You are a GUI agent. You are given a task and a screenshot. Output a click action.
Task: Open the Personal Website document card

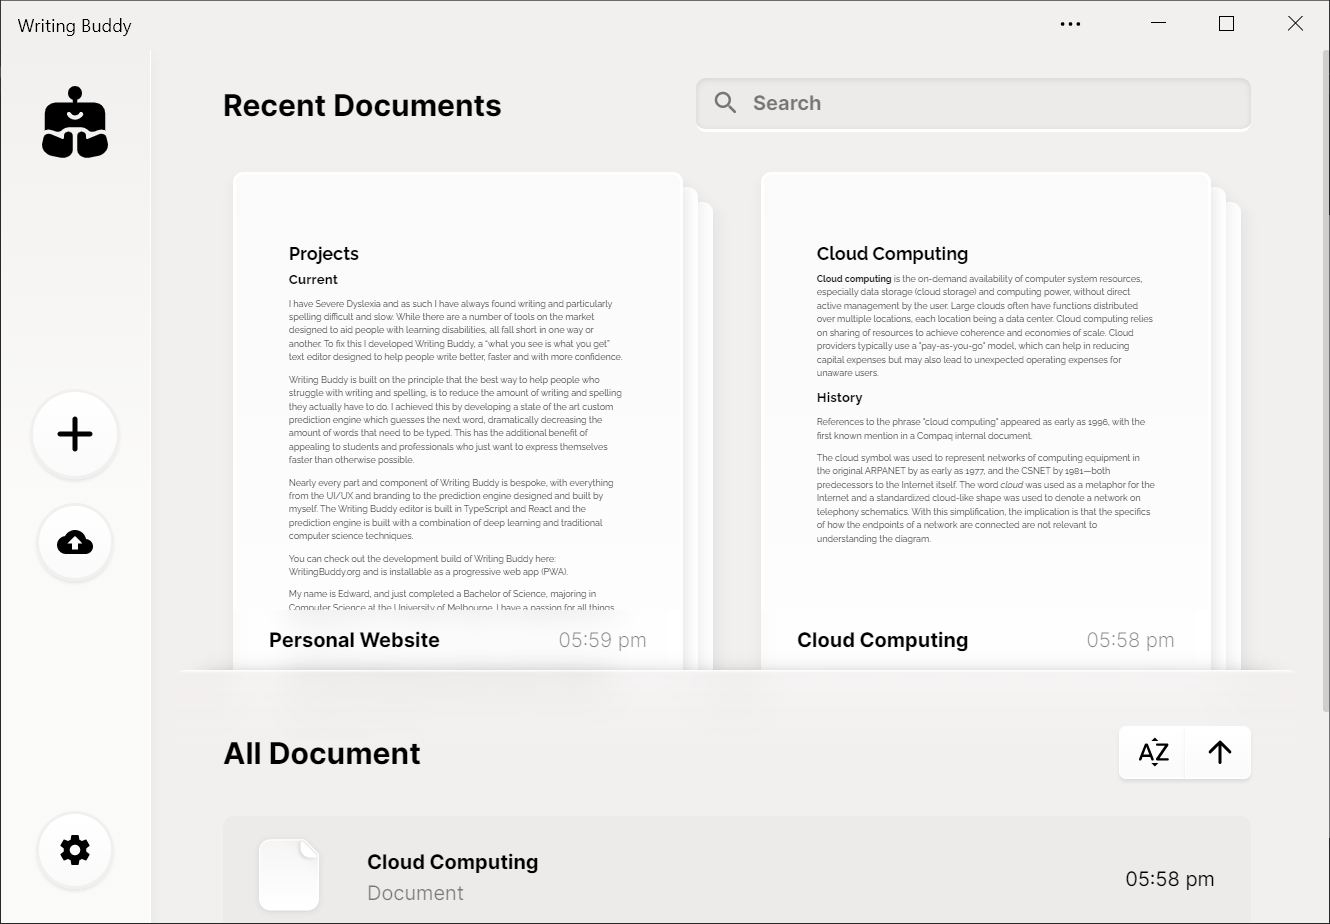(x=455, y=400)
